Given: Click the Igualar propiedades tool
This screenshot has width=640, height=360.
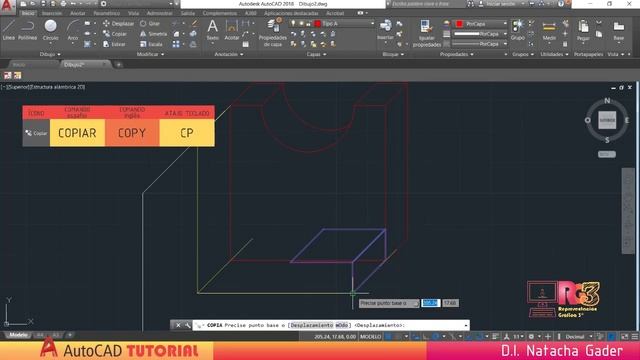Looking at the screenshot, I should [x=427, y=33].
